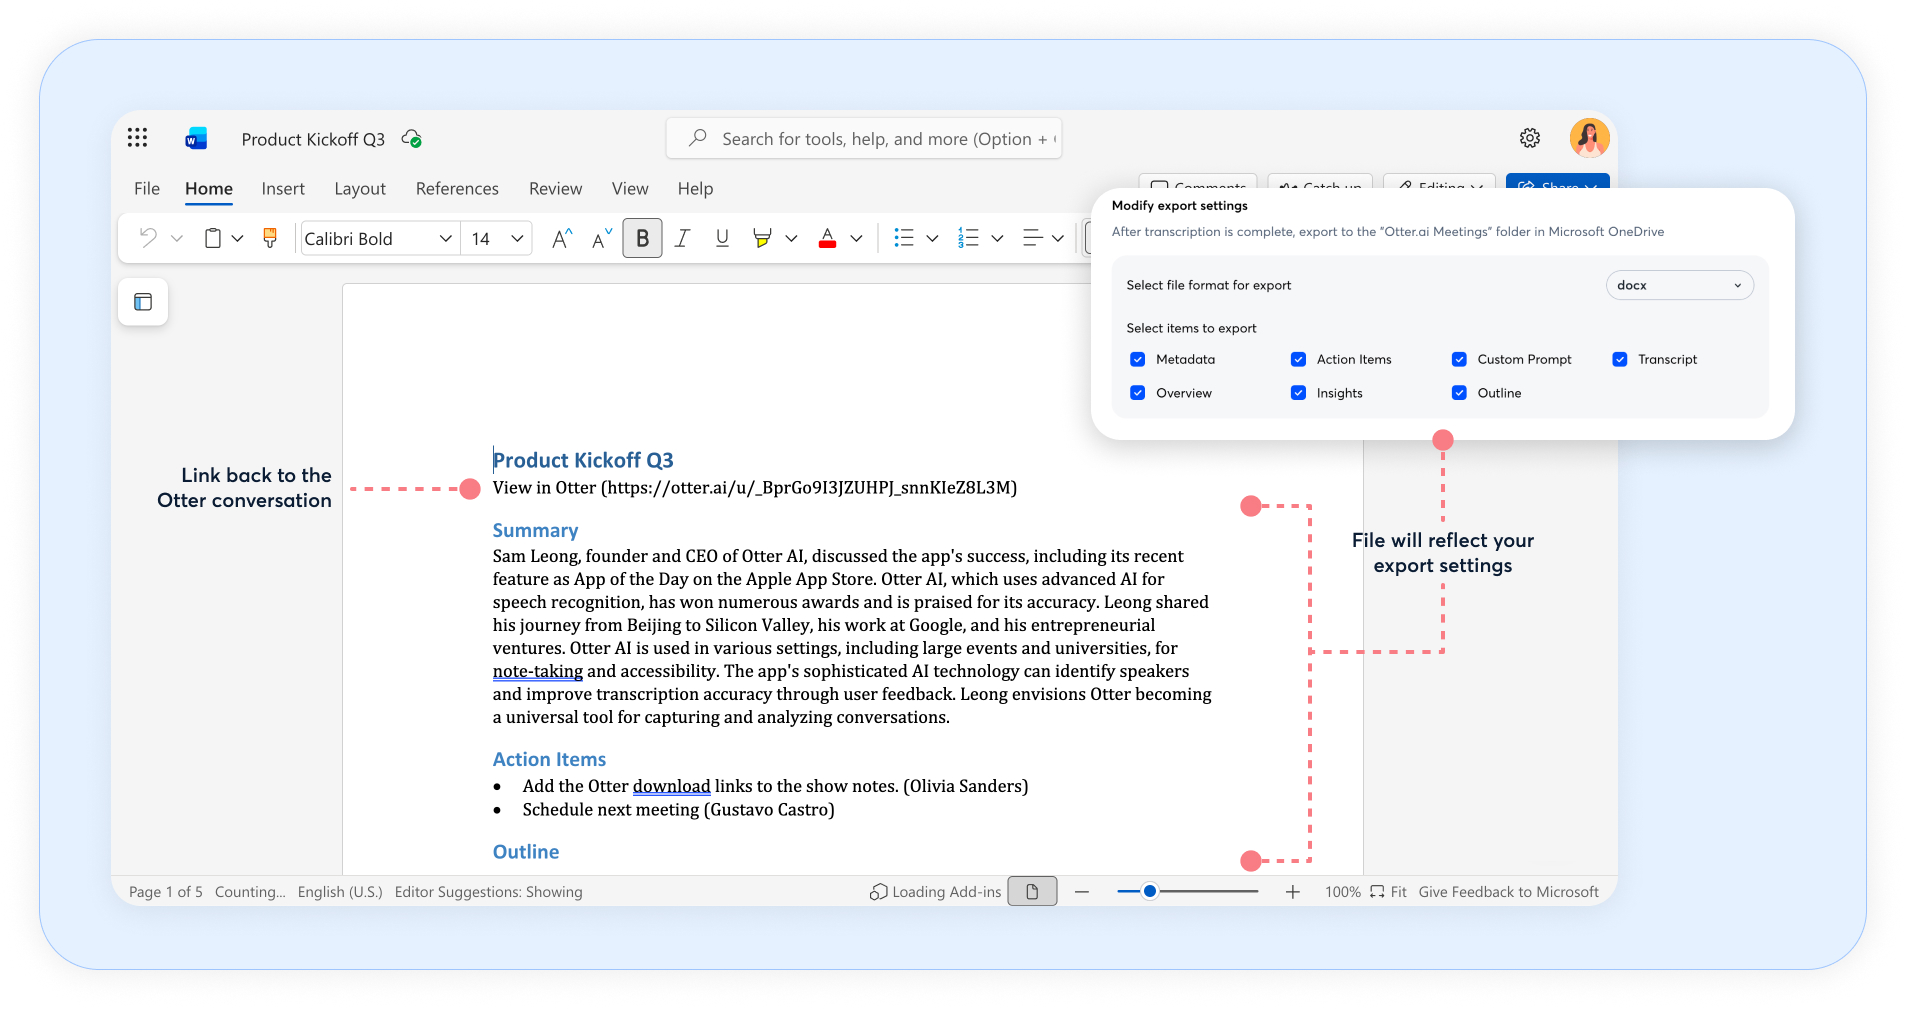Apply red font color
Viewport: 1906px width, 1009px height.
point(827,238)
